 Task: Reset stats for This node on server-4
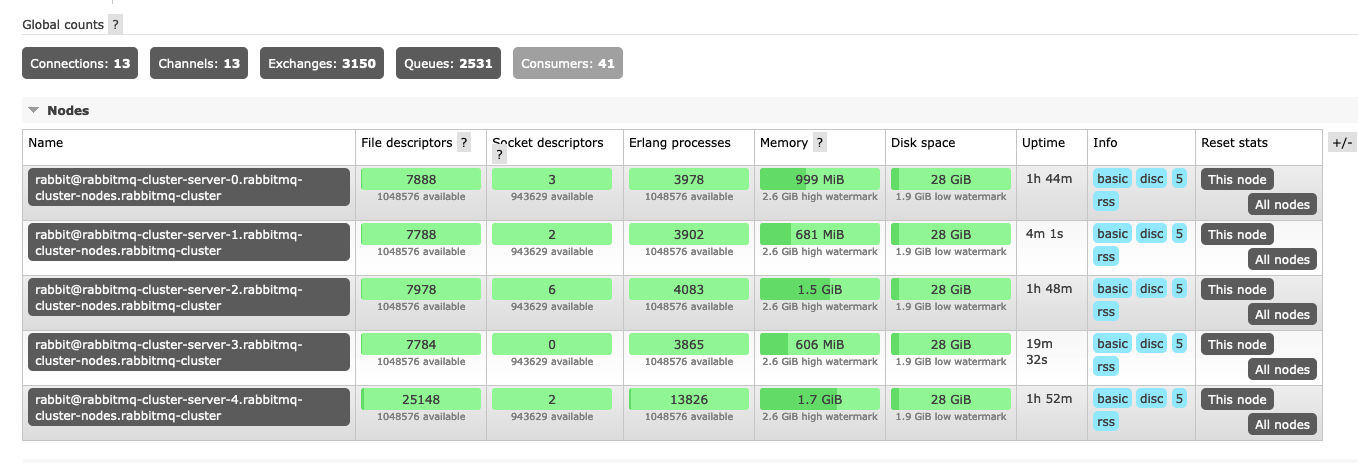(1237, 400)
